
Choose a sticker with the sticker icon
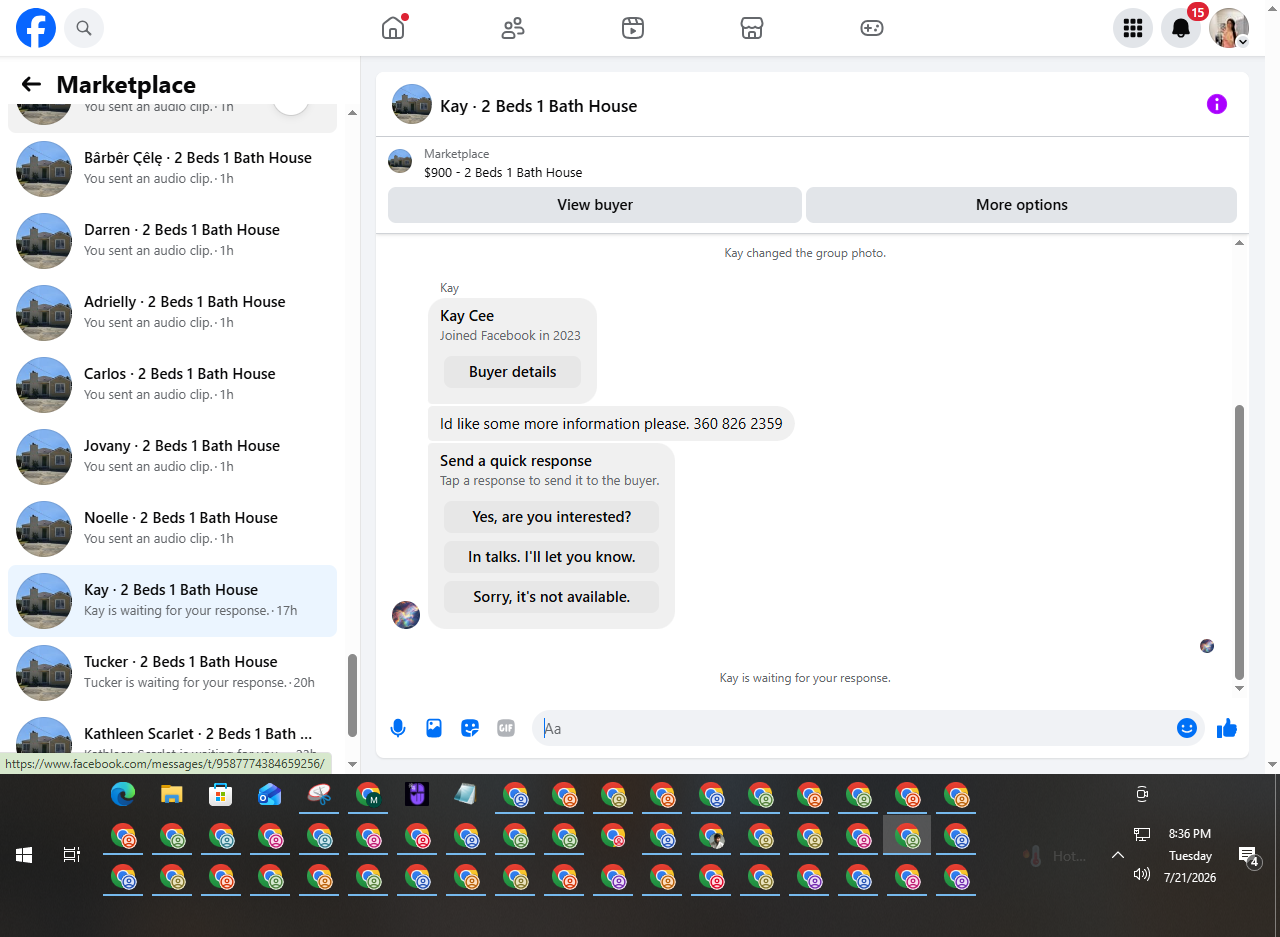(x=470, y=728)
